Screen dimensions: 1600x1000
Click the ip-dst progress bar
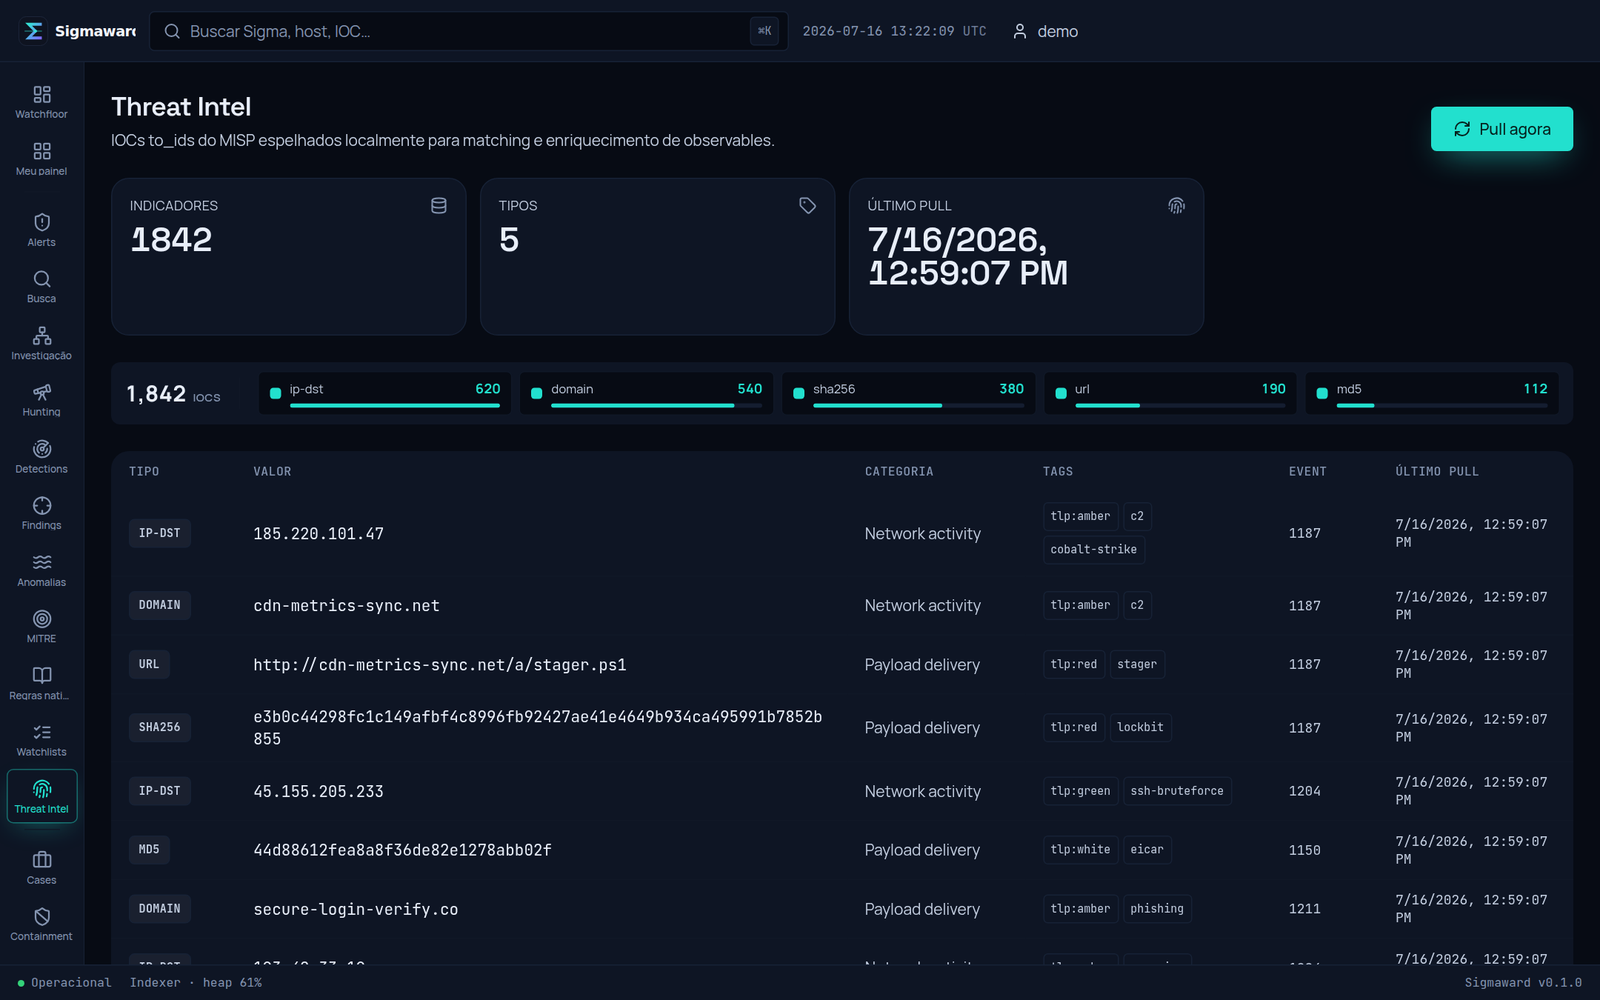395,405
